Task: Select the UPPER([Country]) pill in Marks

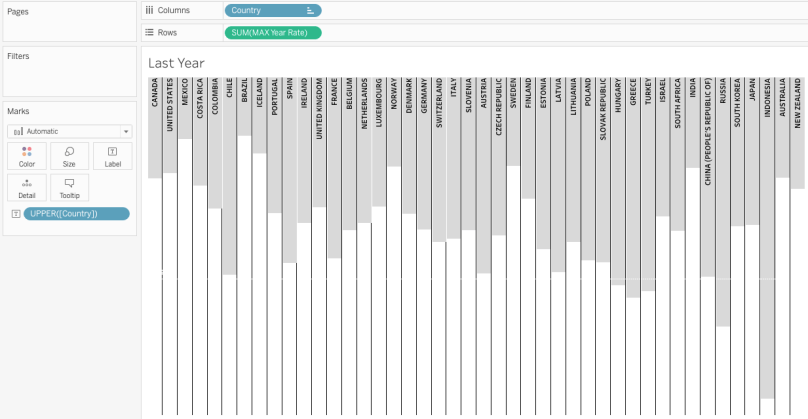Action: [x=76, y=214]
